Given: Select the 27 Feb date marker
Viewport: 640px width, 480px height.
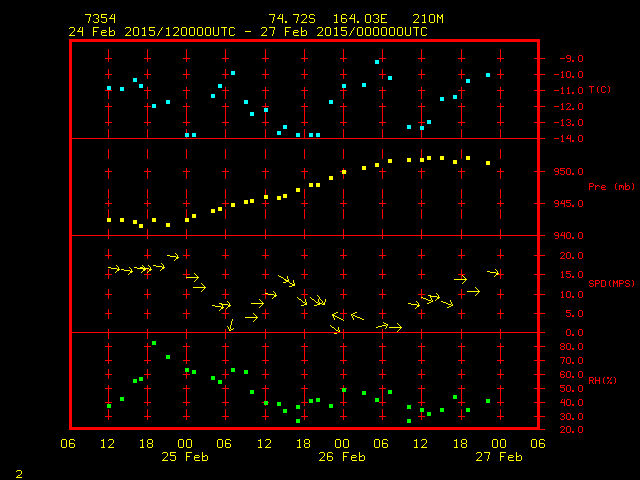Looking at the screenshot, I should (x=498, y=457).
